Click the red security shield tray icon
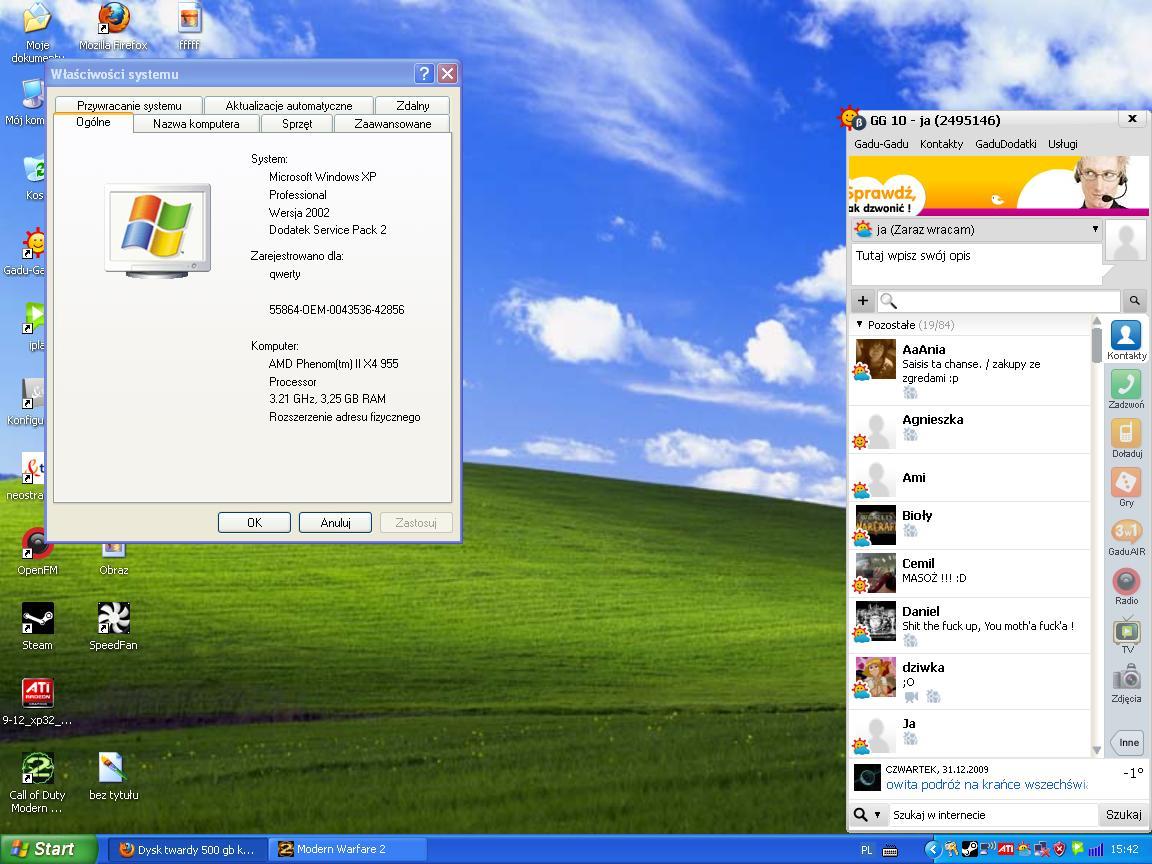The height and width of the screenshot is (864, 1152). click(1059, 849)
